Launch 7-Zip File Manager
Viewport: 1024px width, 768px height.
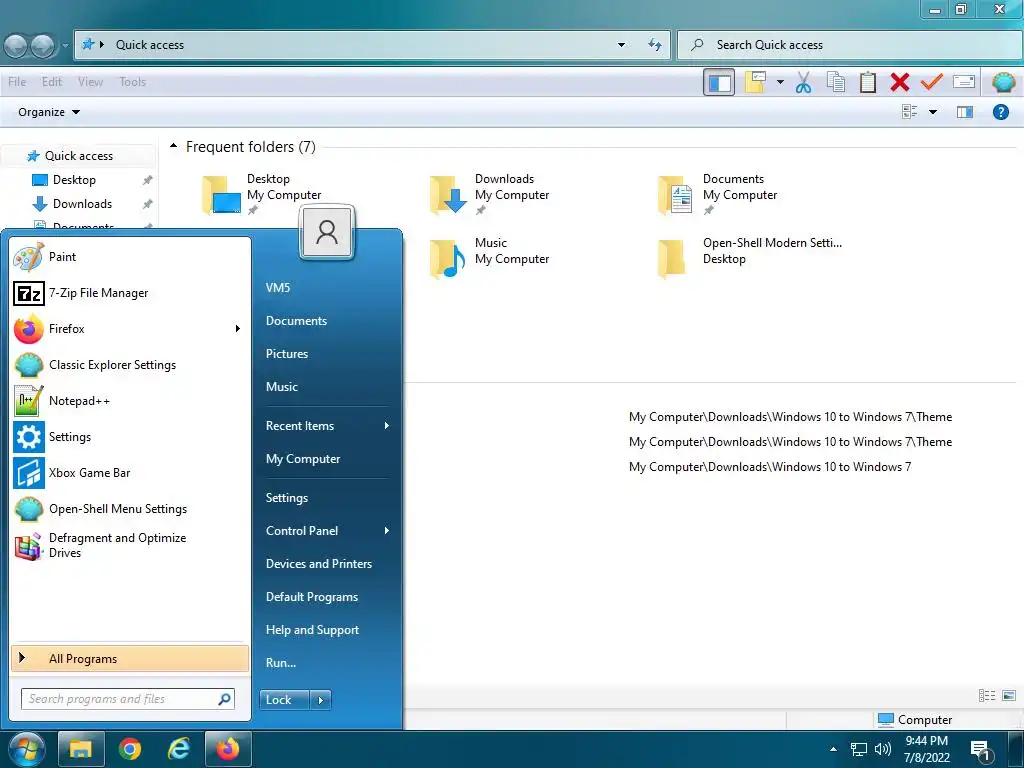click(x=130, y=293)
